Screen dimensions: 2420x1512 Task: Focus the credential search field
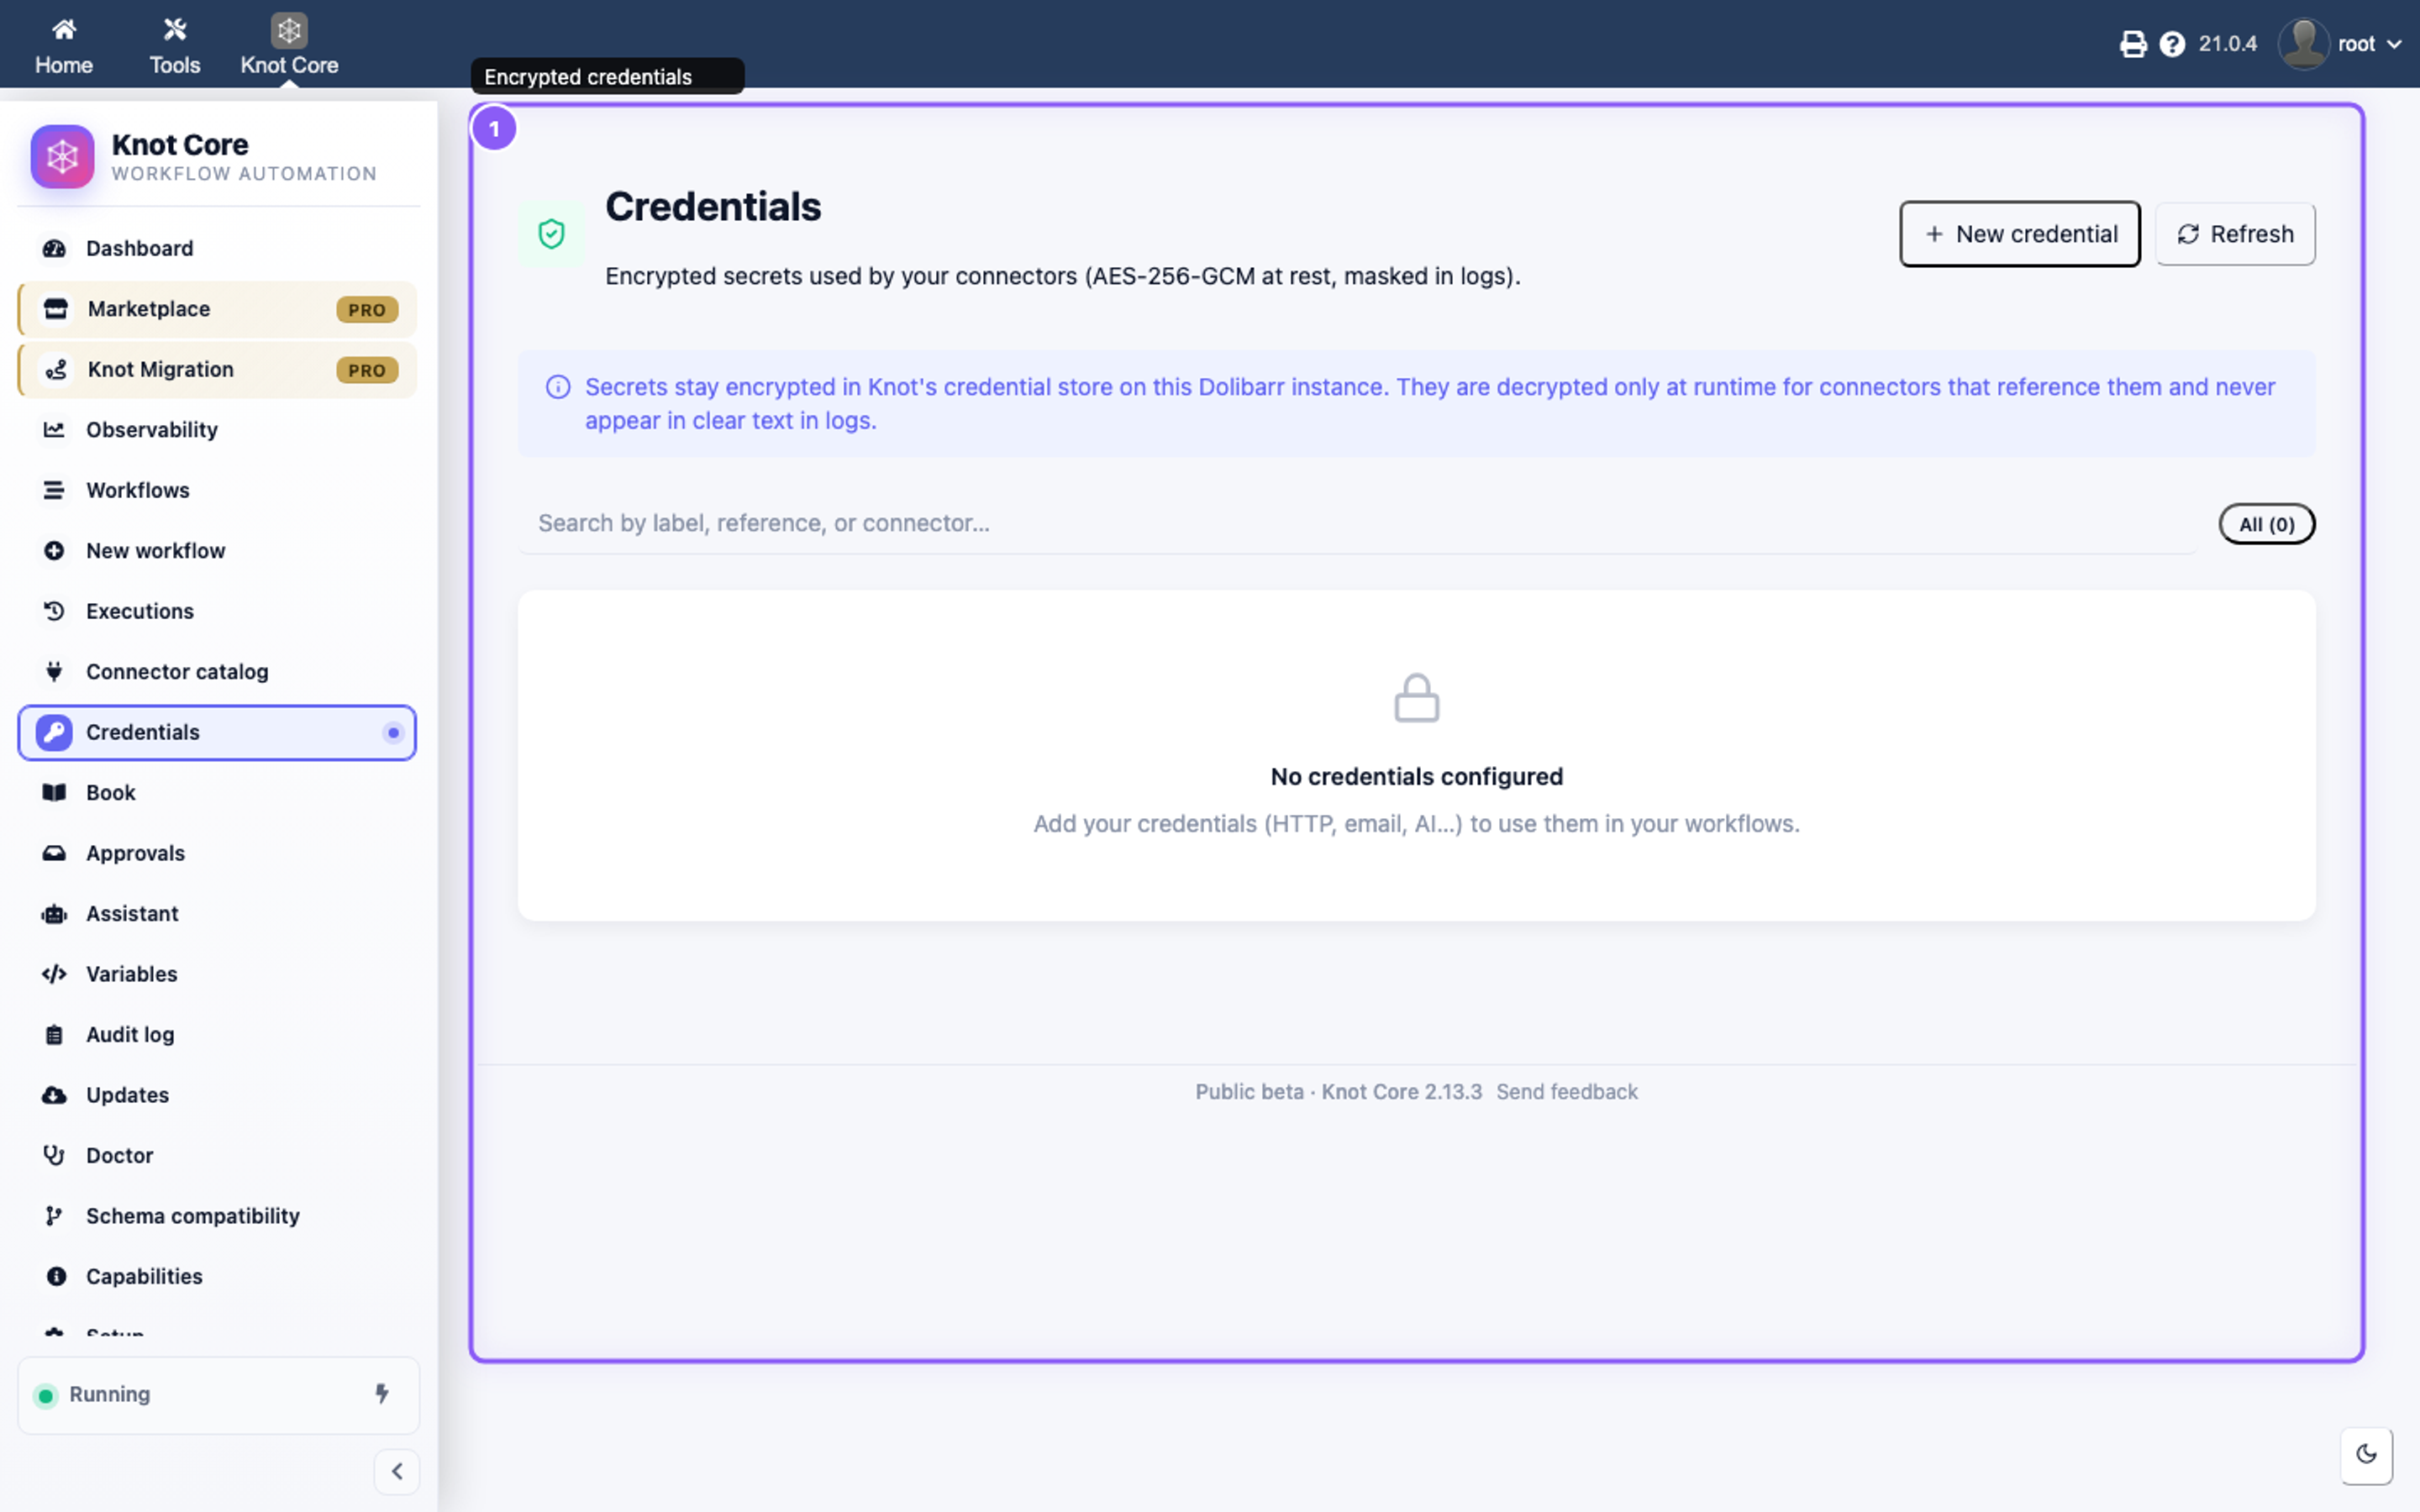tap(1357, 523)
